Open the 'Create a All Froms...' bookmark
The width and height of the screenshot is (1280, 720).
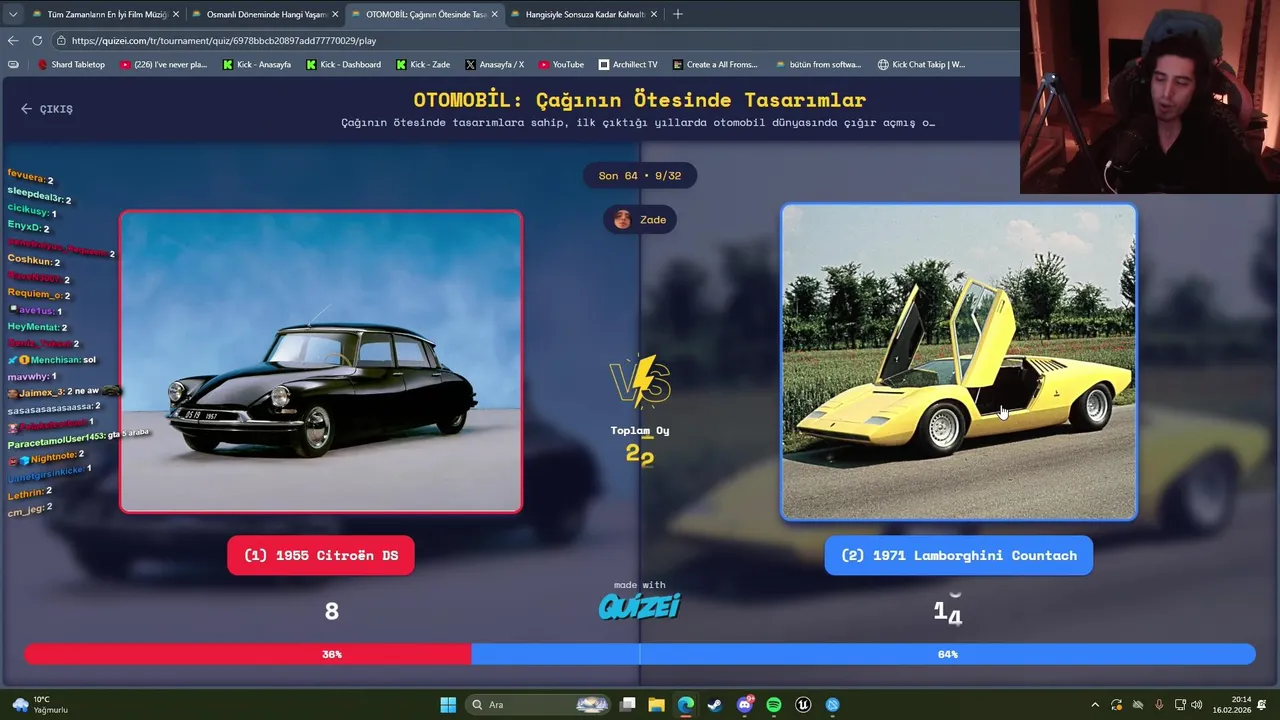coord(715,65)
